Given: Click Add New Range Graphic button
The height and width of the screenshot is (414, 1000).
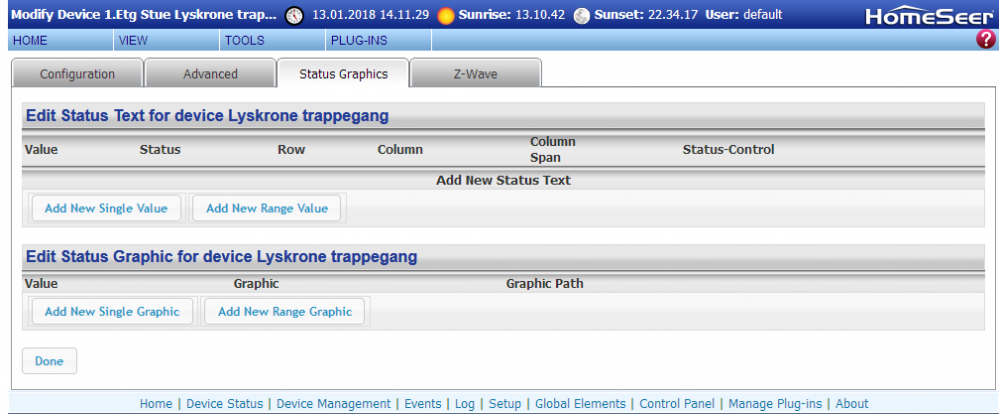Looking at the screenshot, I should point(285,312).
